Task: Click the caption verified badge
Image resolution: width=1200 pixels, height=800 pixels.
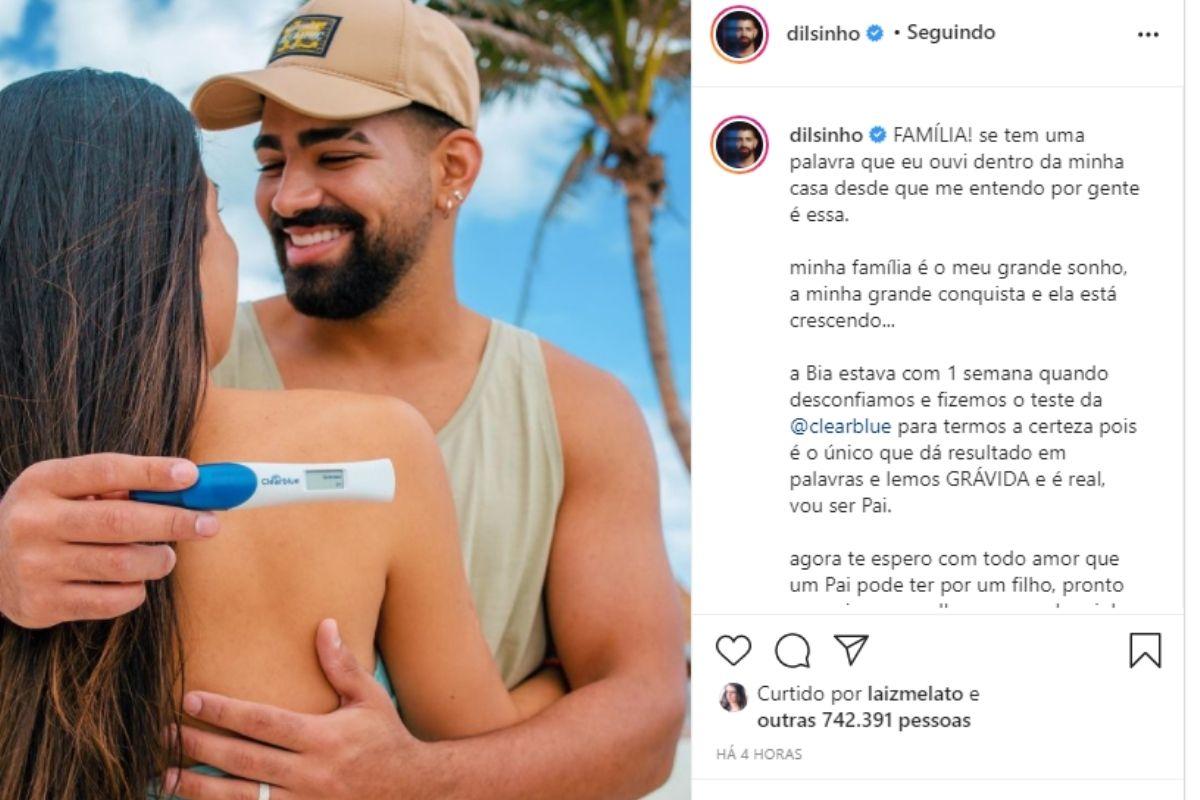Action: (x=876, y=134)
